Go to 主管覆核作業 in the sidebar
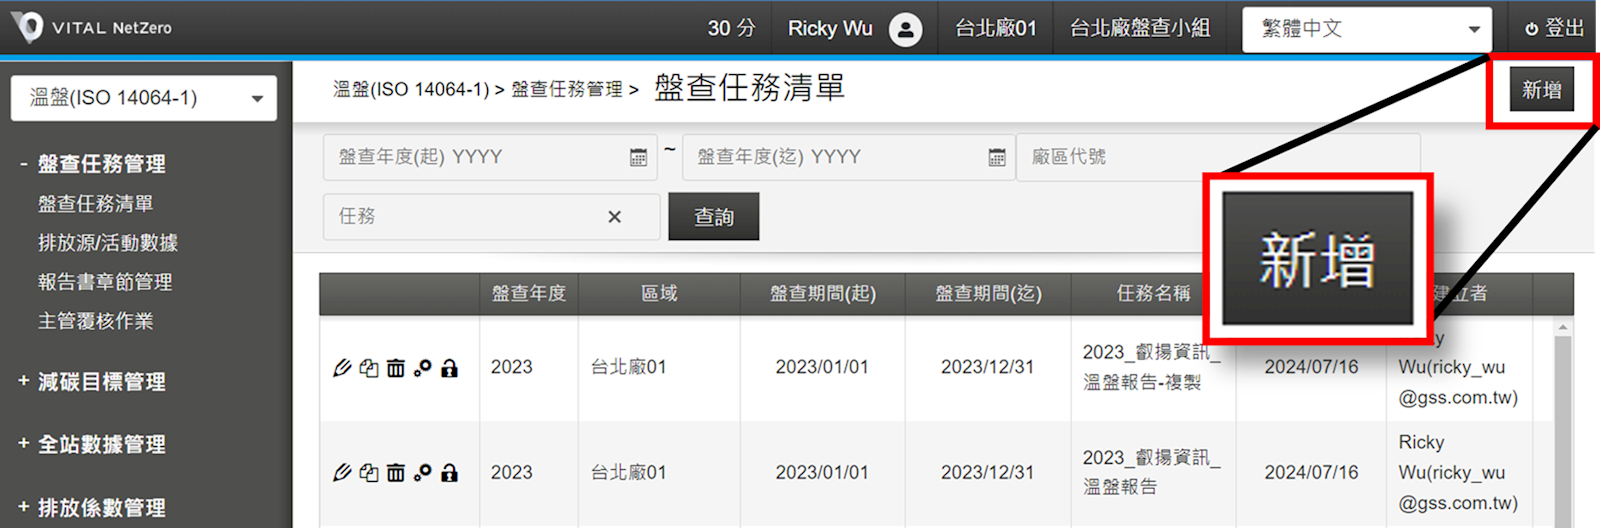 pos(96,321)
